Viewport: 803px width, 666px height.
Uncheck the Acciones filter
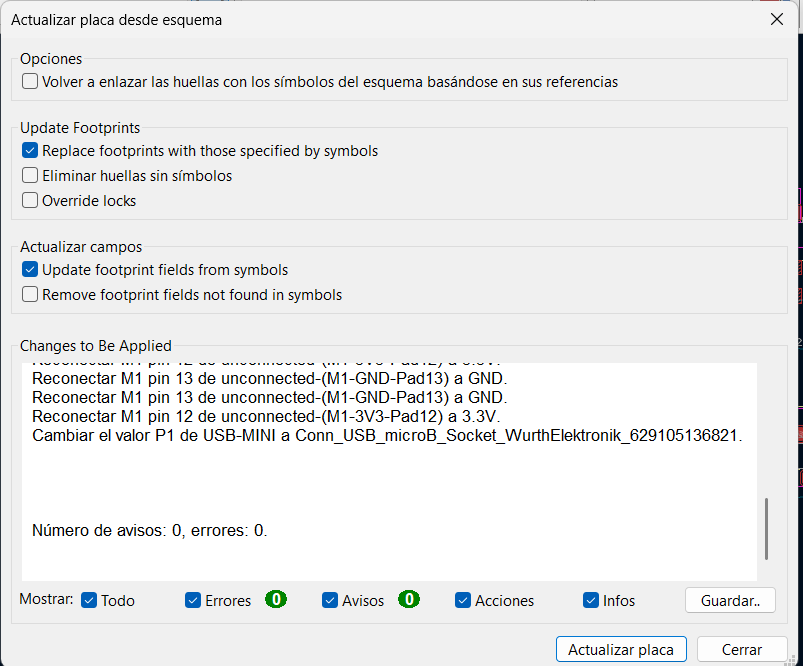pyautogui.click(x=463, y=600)
